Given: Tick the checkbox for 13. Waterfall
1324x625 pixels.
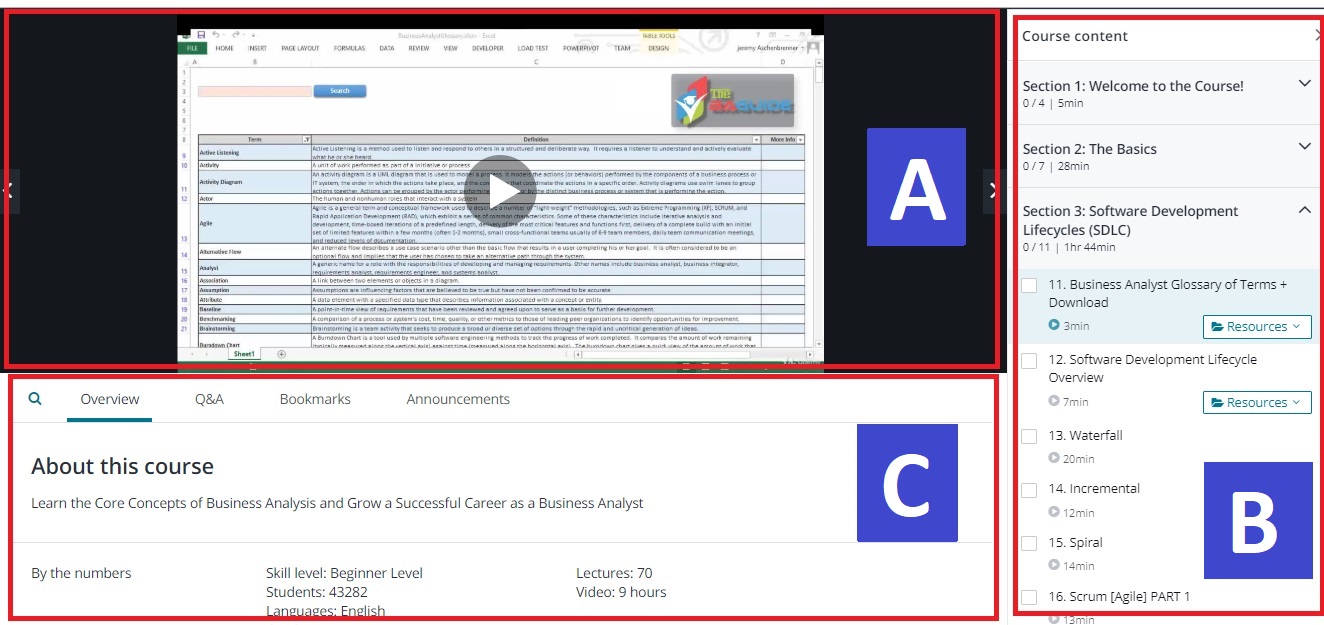Looking at the screenshot, I should [x=1029, y=436].
